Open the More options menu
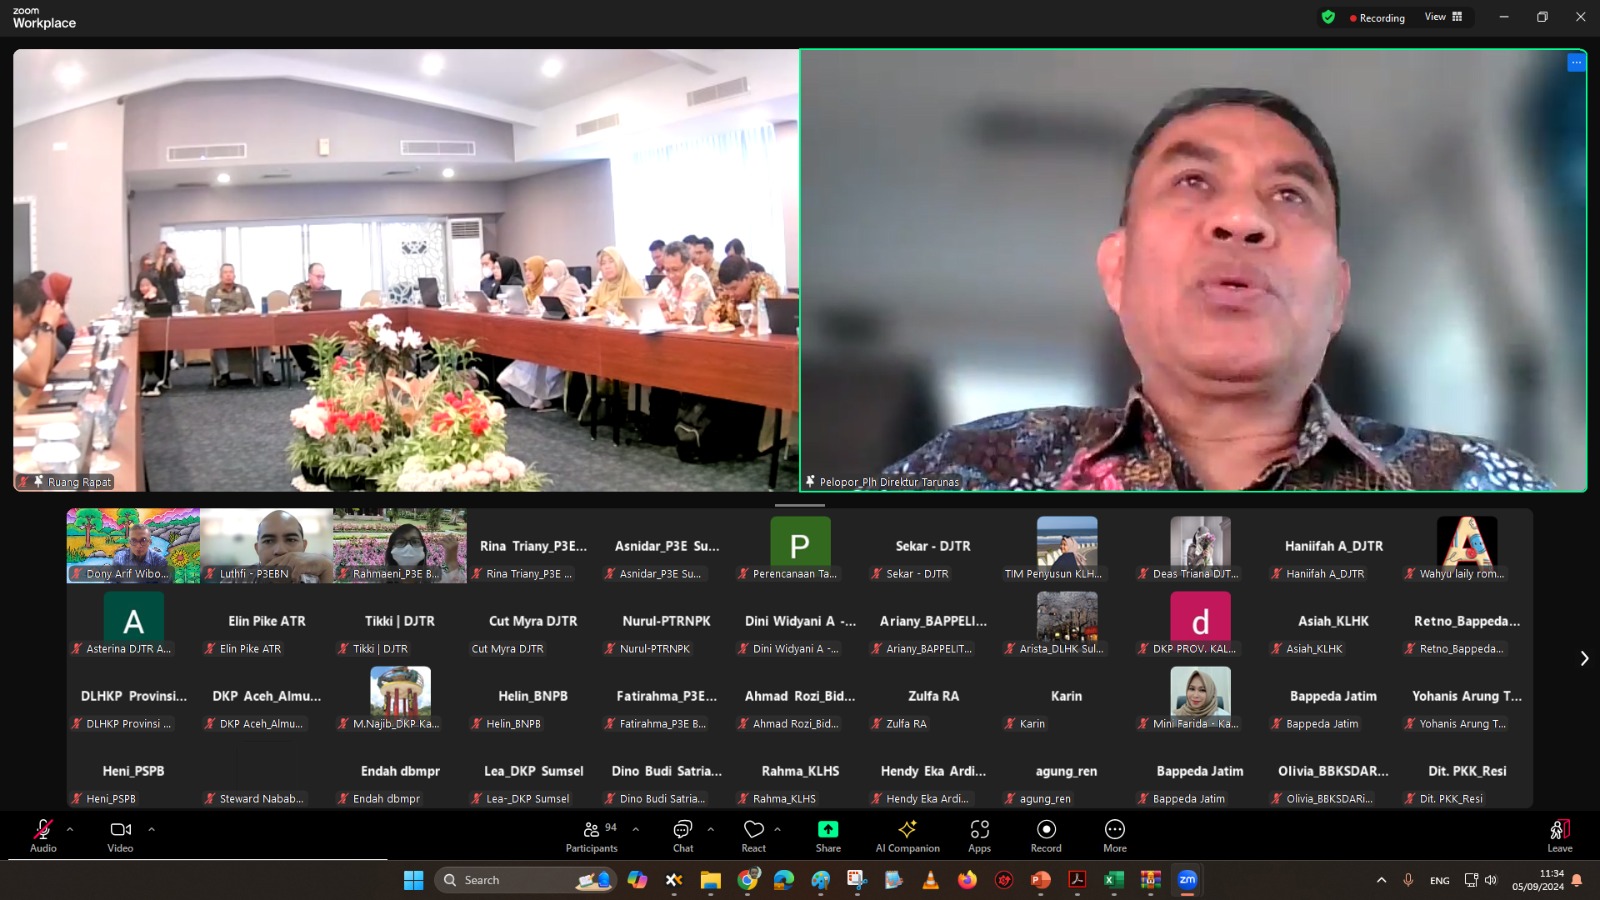 coord(1114,835)
